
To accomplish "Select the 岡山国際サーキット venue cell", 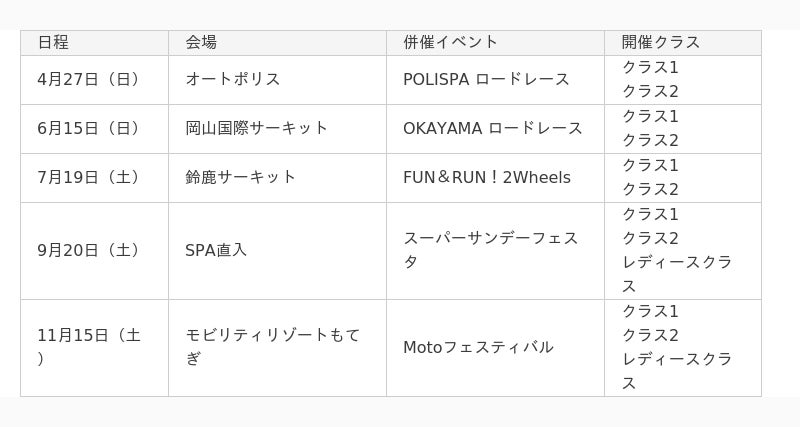I will pos(257,128).
